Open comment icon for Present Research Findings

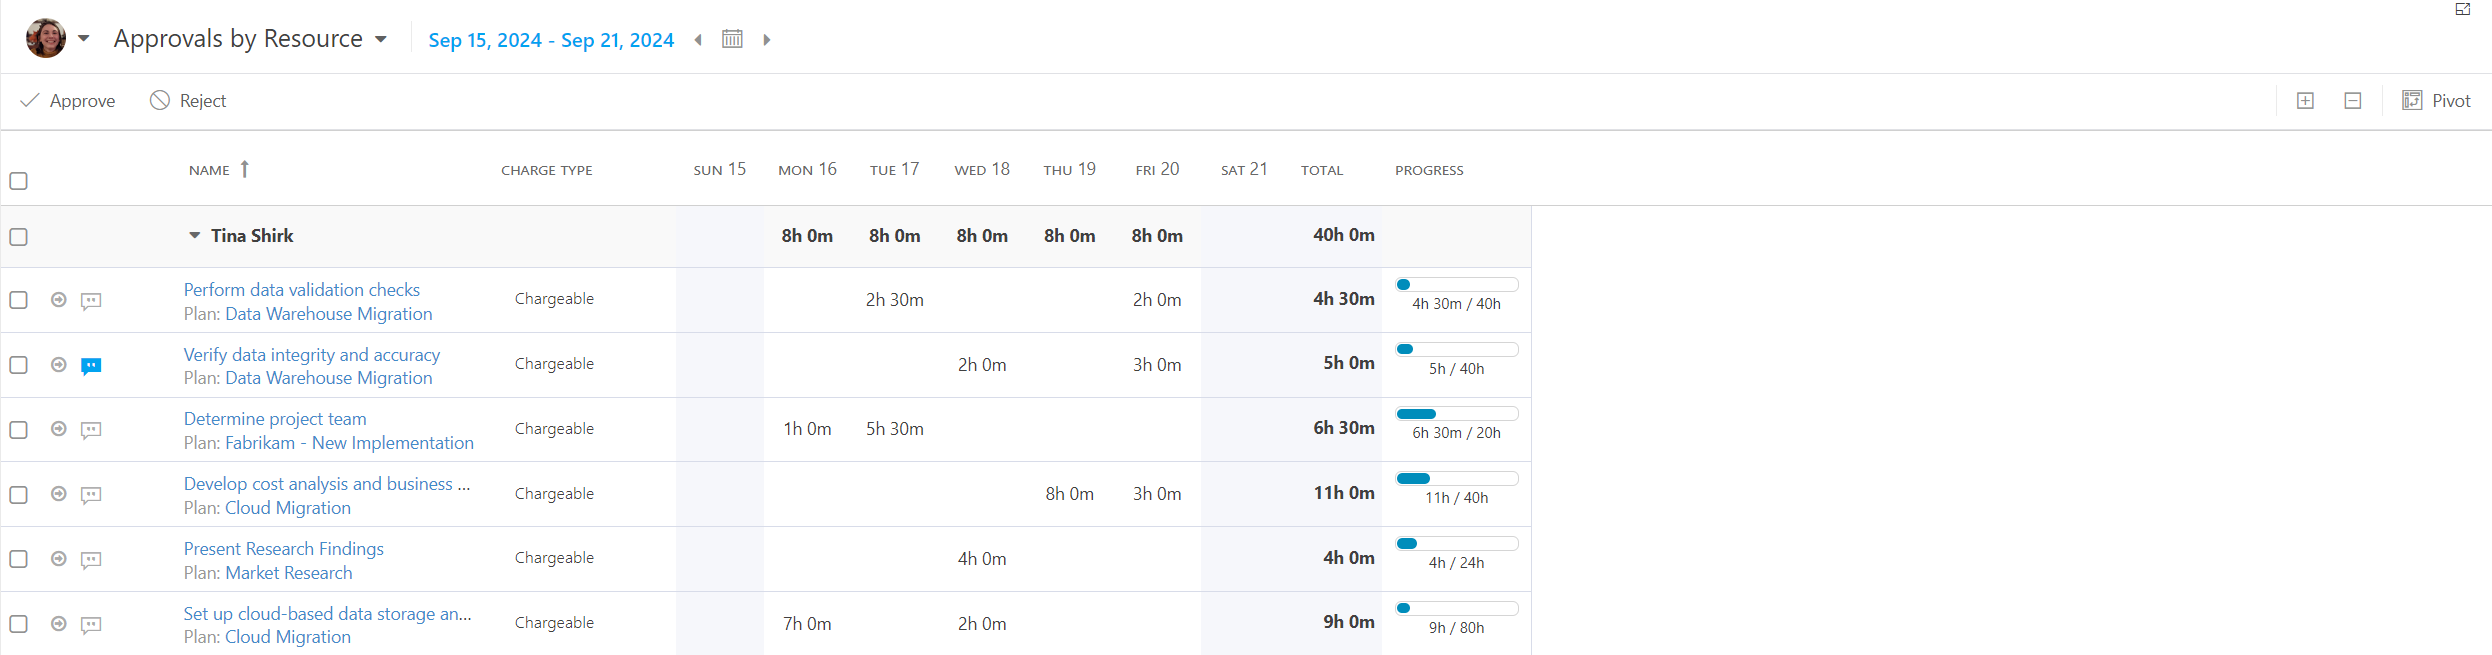point(91,560)
